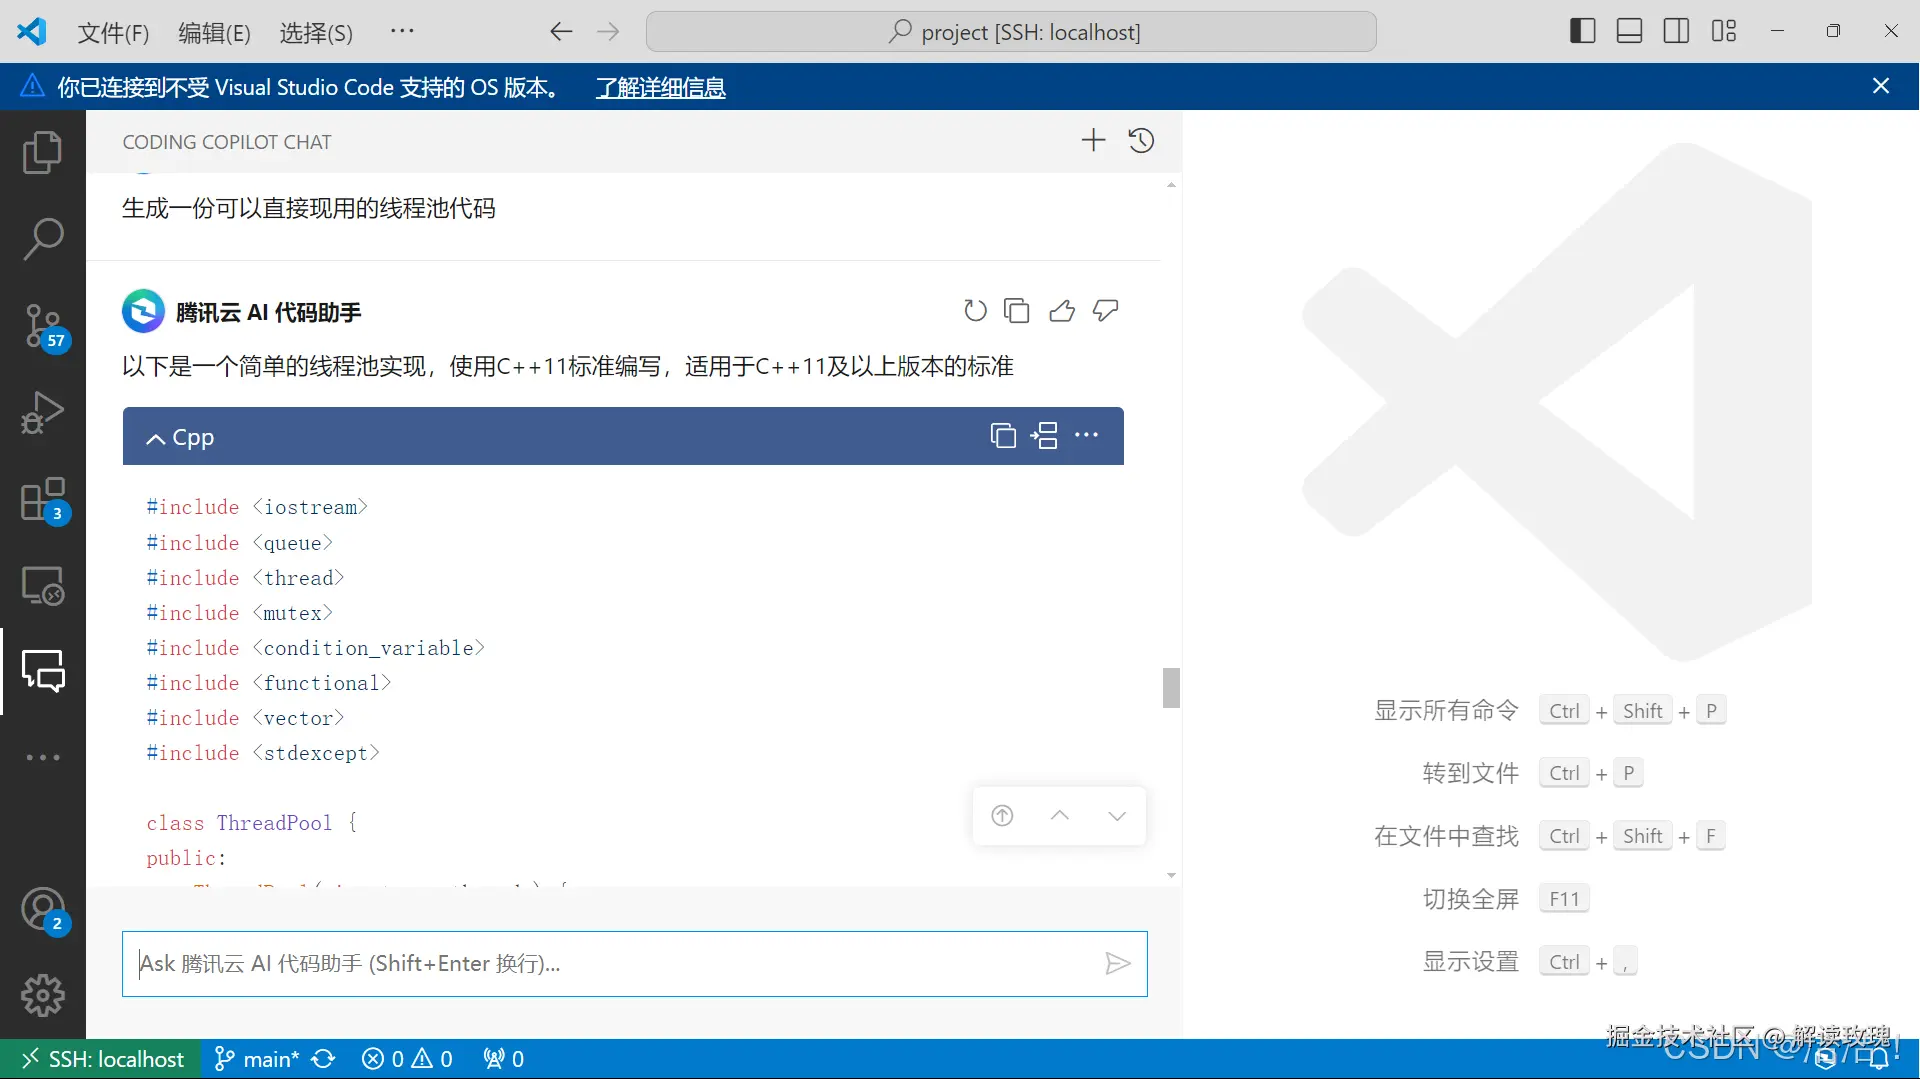This screenshot has width=1920, height=1079.
Task: Jump to top of the chat
Action: [x=1002, y=816]
